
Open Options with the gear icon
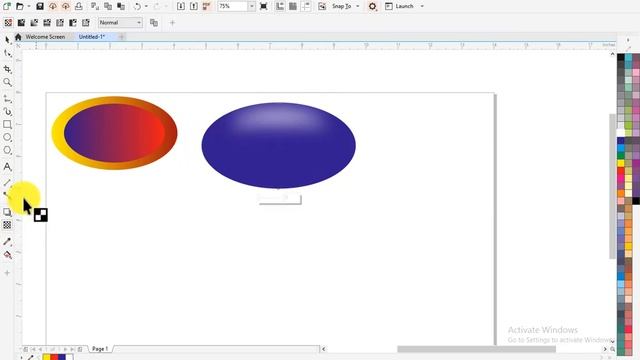(x=372, y=7)
